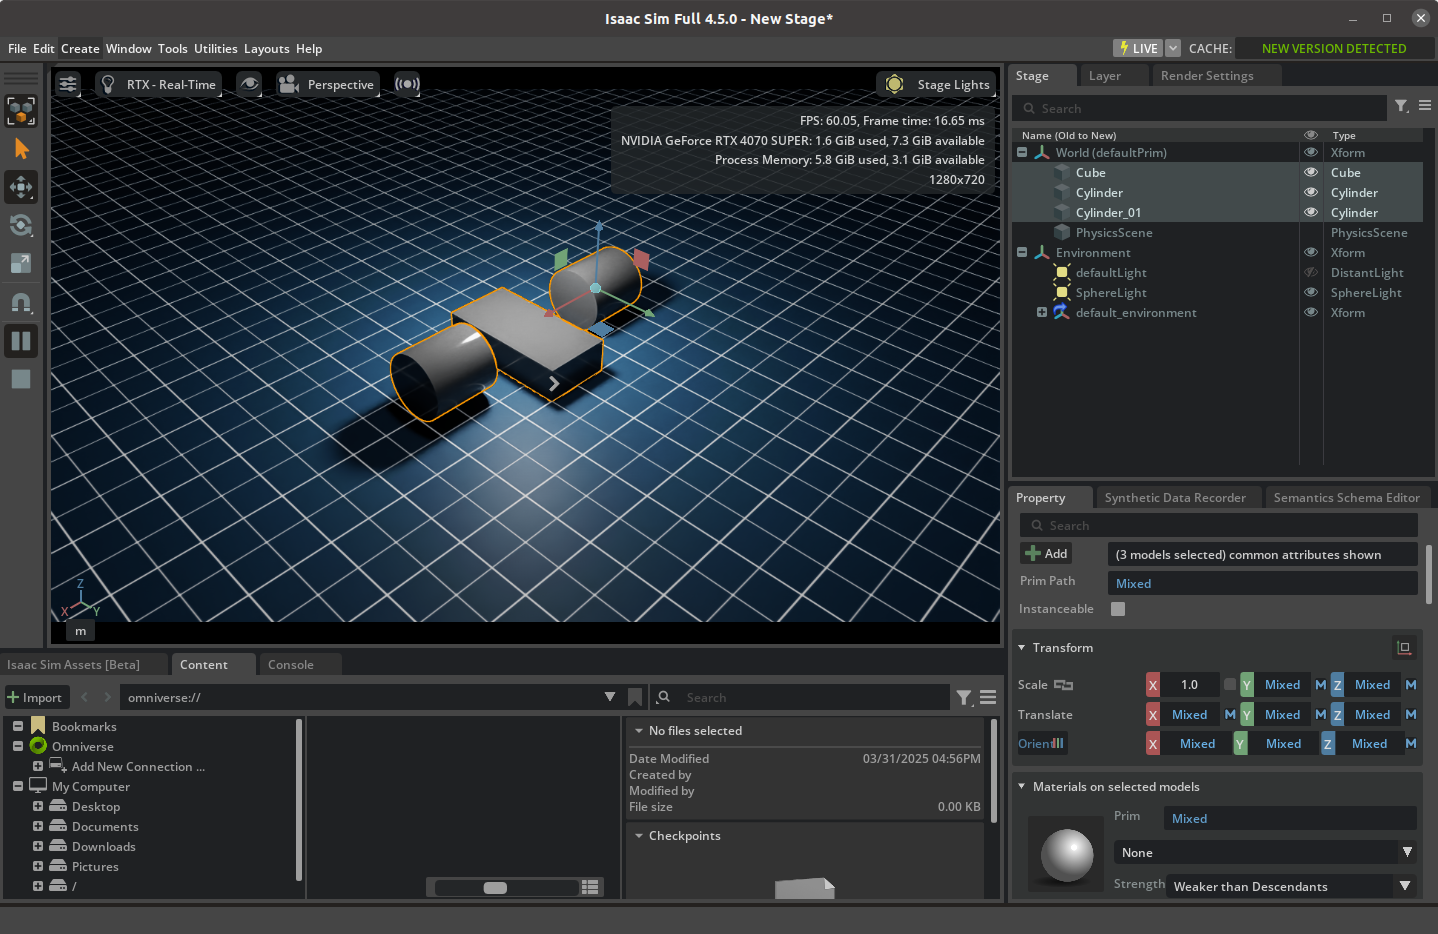Click the Content browser filter icon

click(964, 697)
